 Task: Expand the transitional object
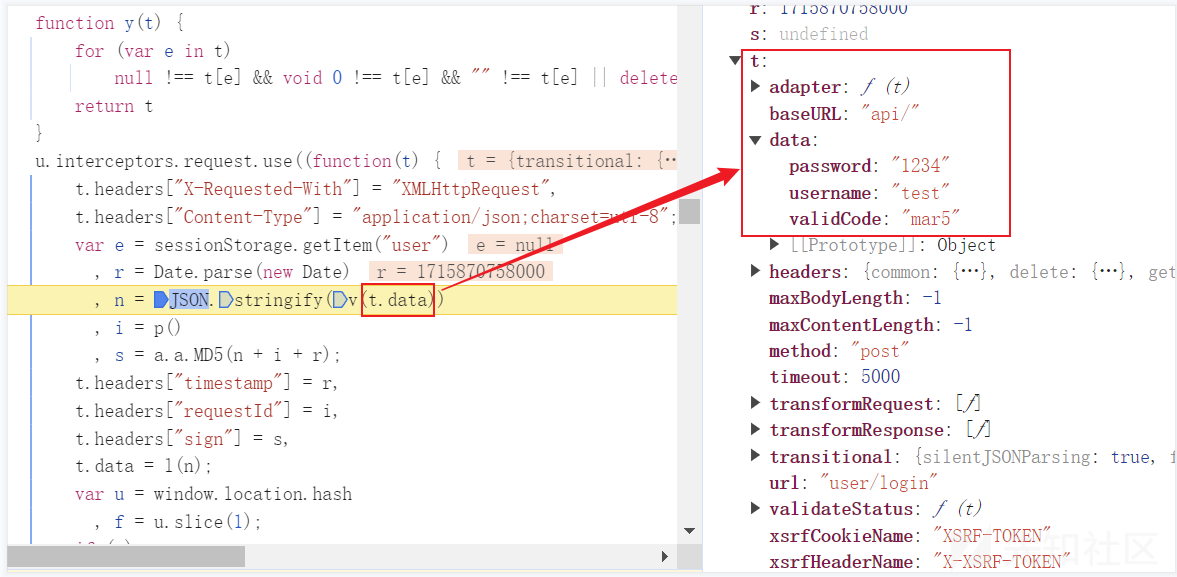tap(756, 457)
